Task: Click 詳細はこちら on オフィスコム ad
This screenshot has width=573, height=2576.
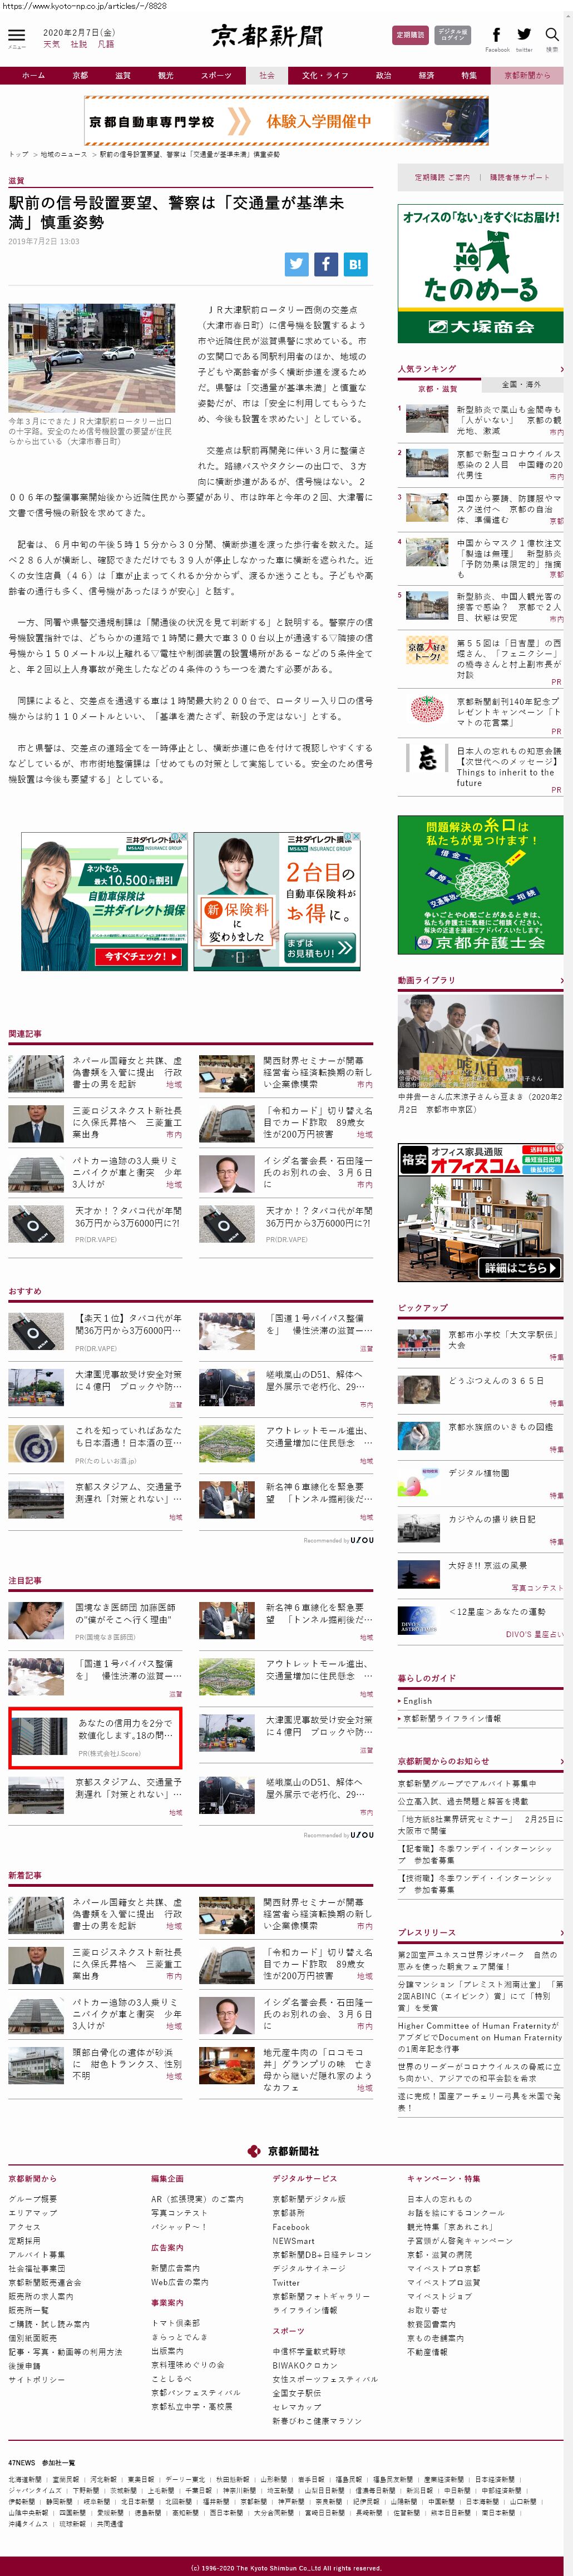Action: tap(520, 1267)
